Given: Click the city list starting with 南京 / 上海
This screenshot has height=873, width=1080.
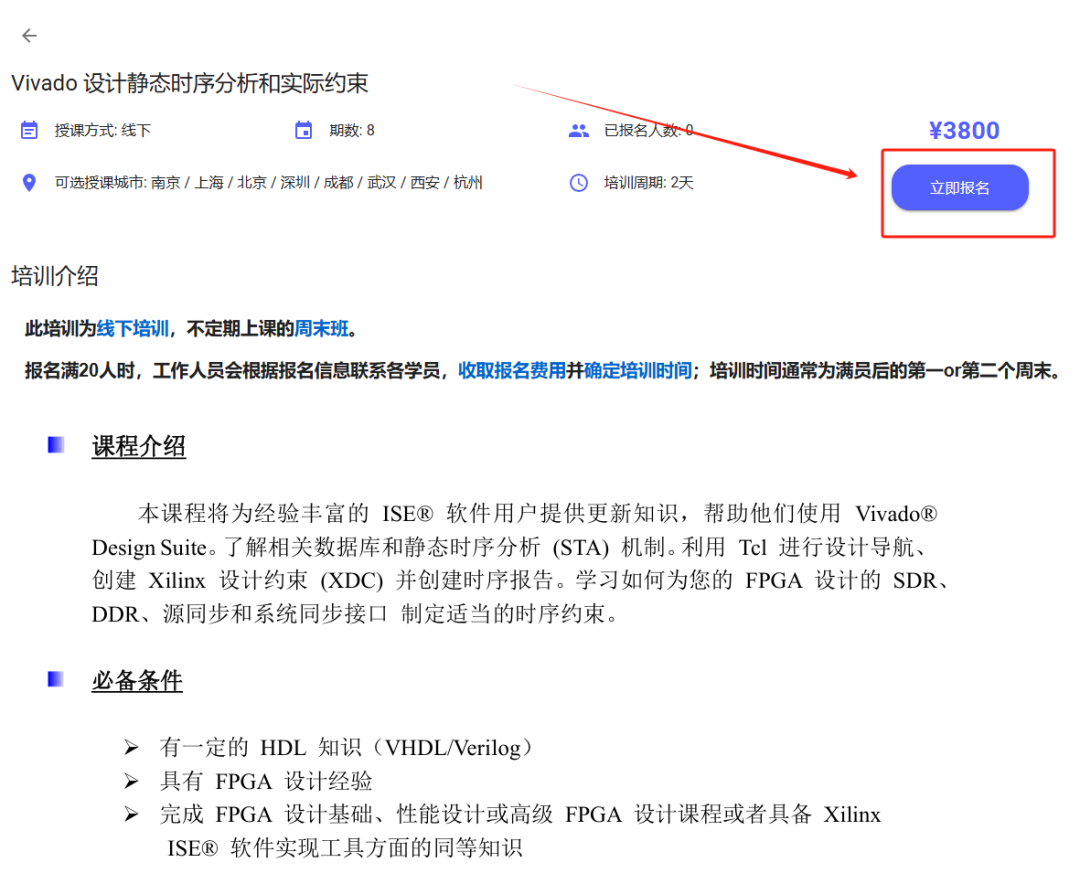Looking at the screenshot, I should (x=316, y=183).
